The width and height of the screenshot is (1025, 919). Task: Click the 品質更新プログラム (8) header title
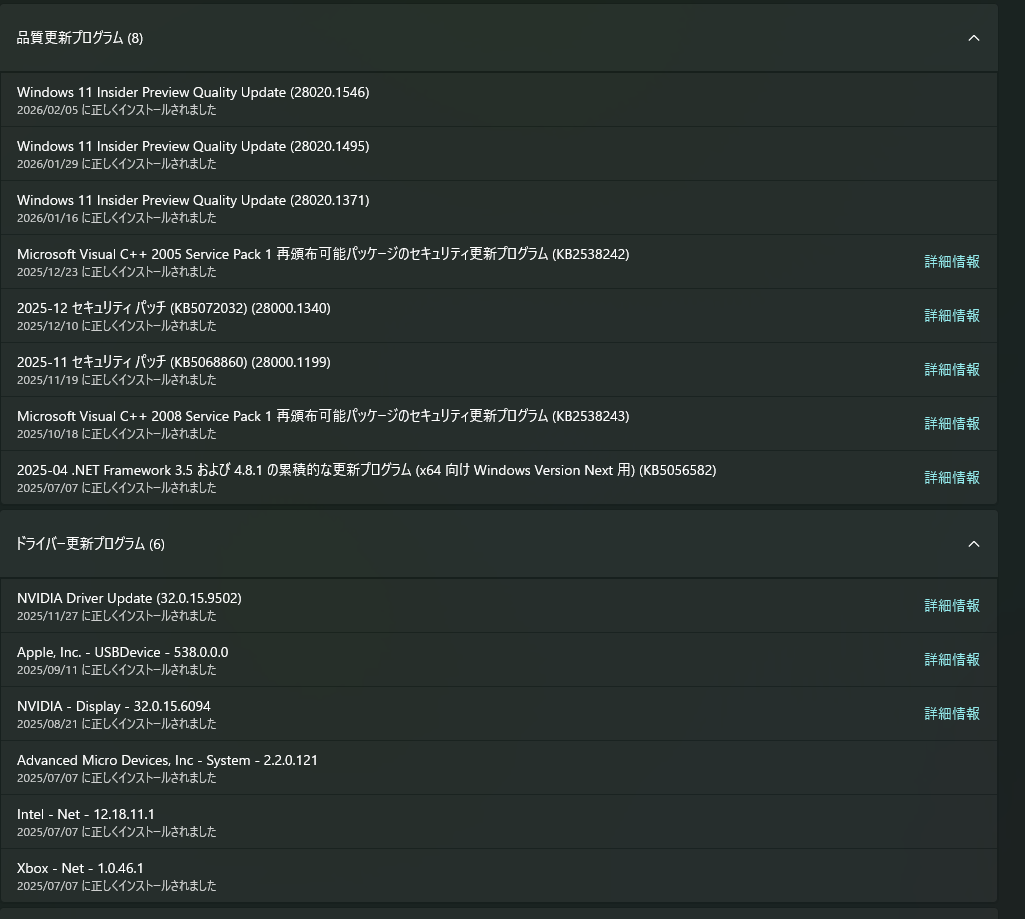tap(80, 38)
